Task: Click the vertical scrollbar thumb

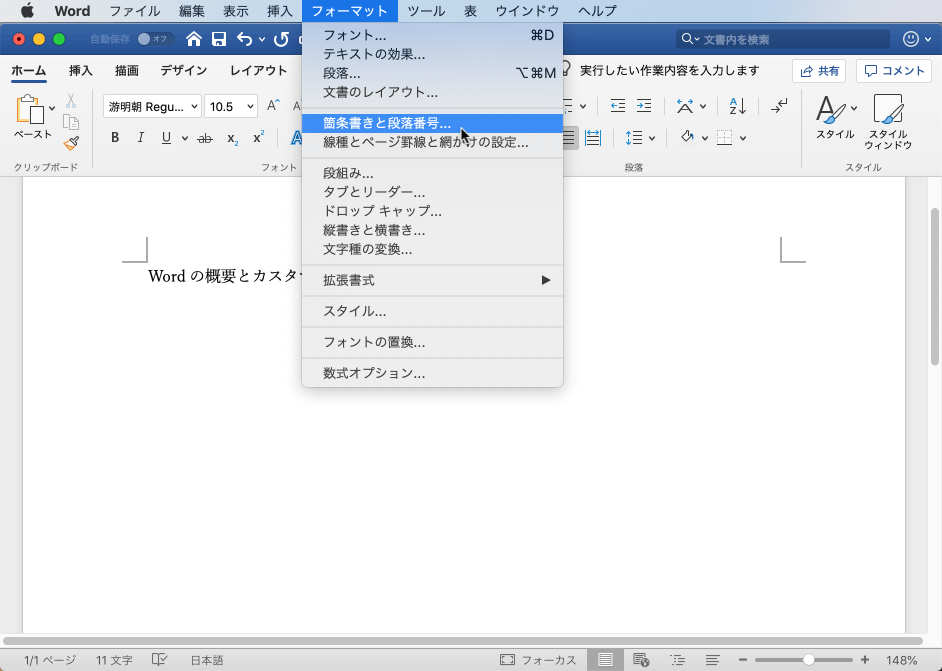Action: [x=934, y=286]
